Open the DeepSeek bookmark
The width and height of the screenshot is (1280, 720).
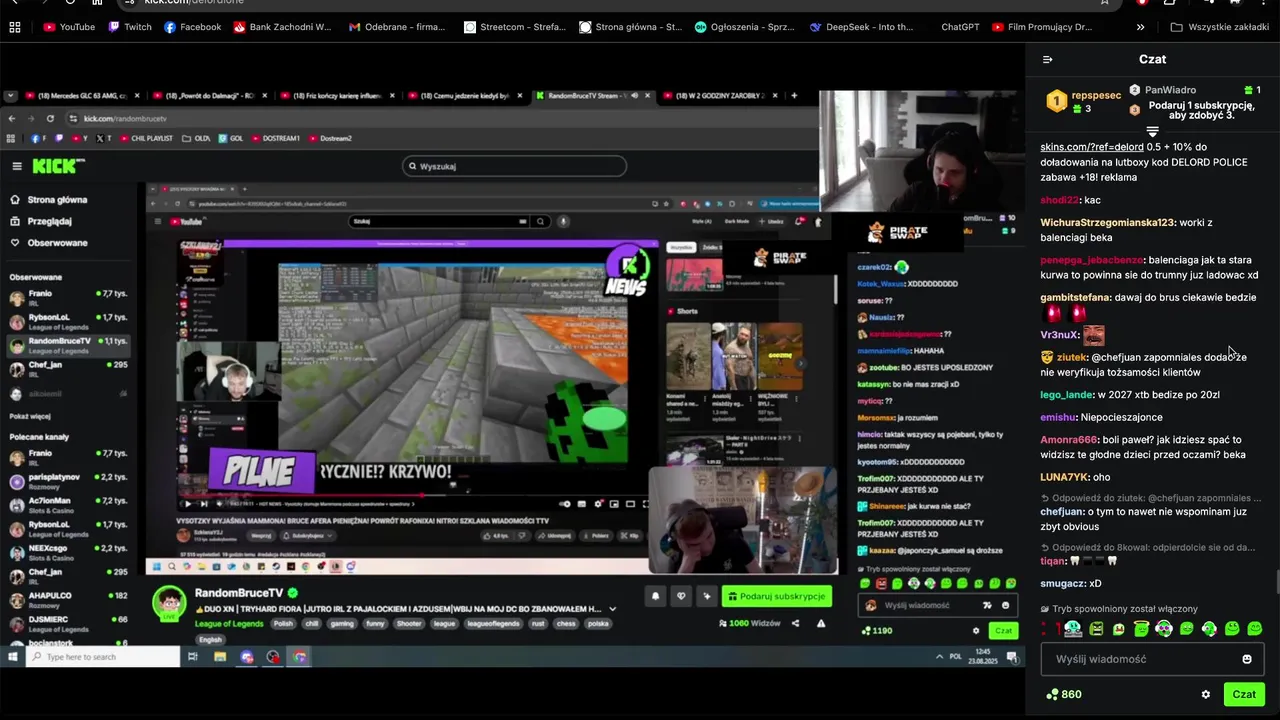coord(861,27)
